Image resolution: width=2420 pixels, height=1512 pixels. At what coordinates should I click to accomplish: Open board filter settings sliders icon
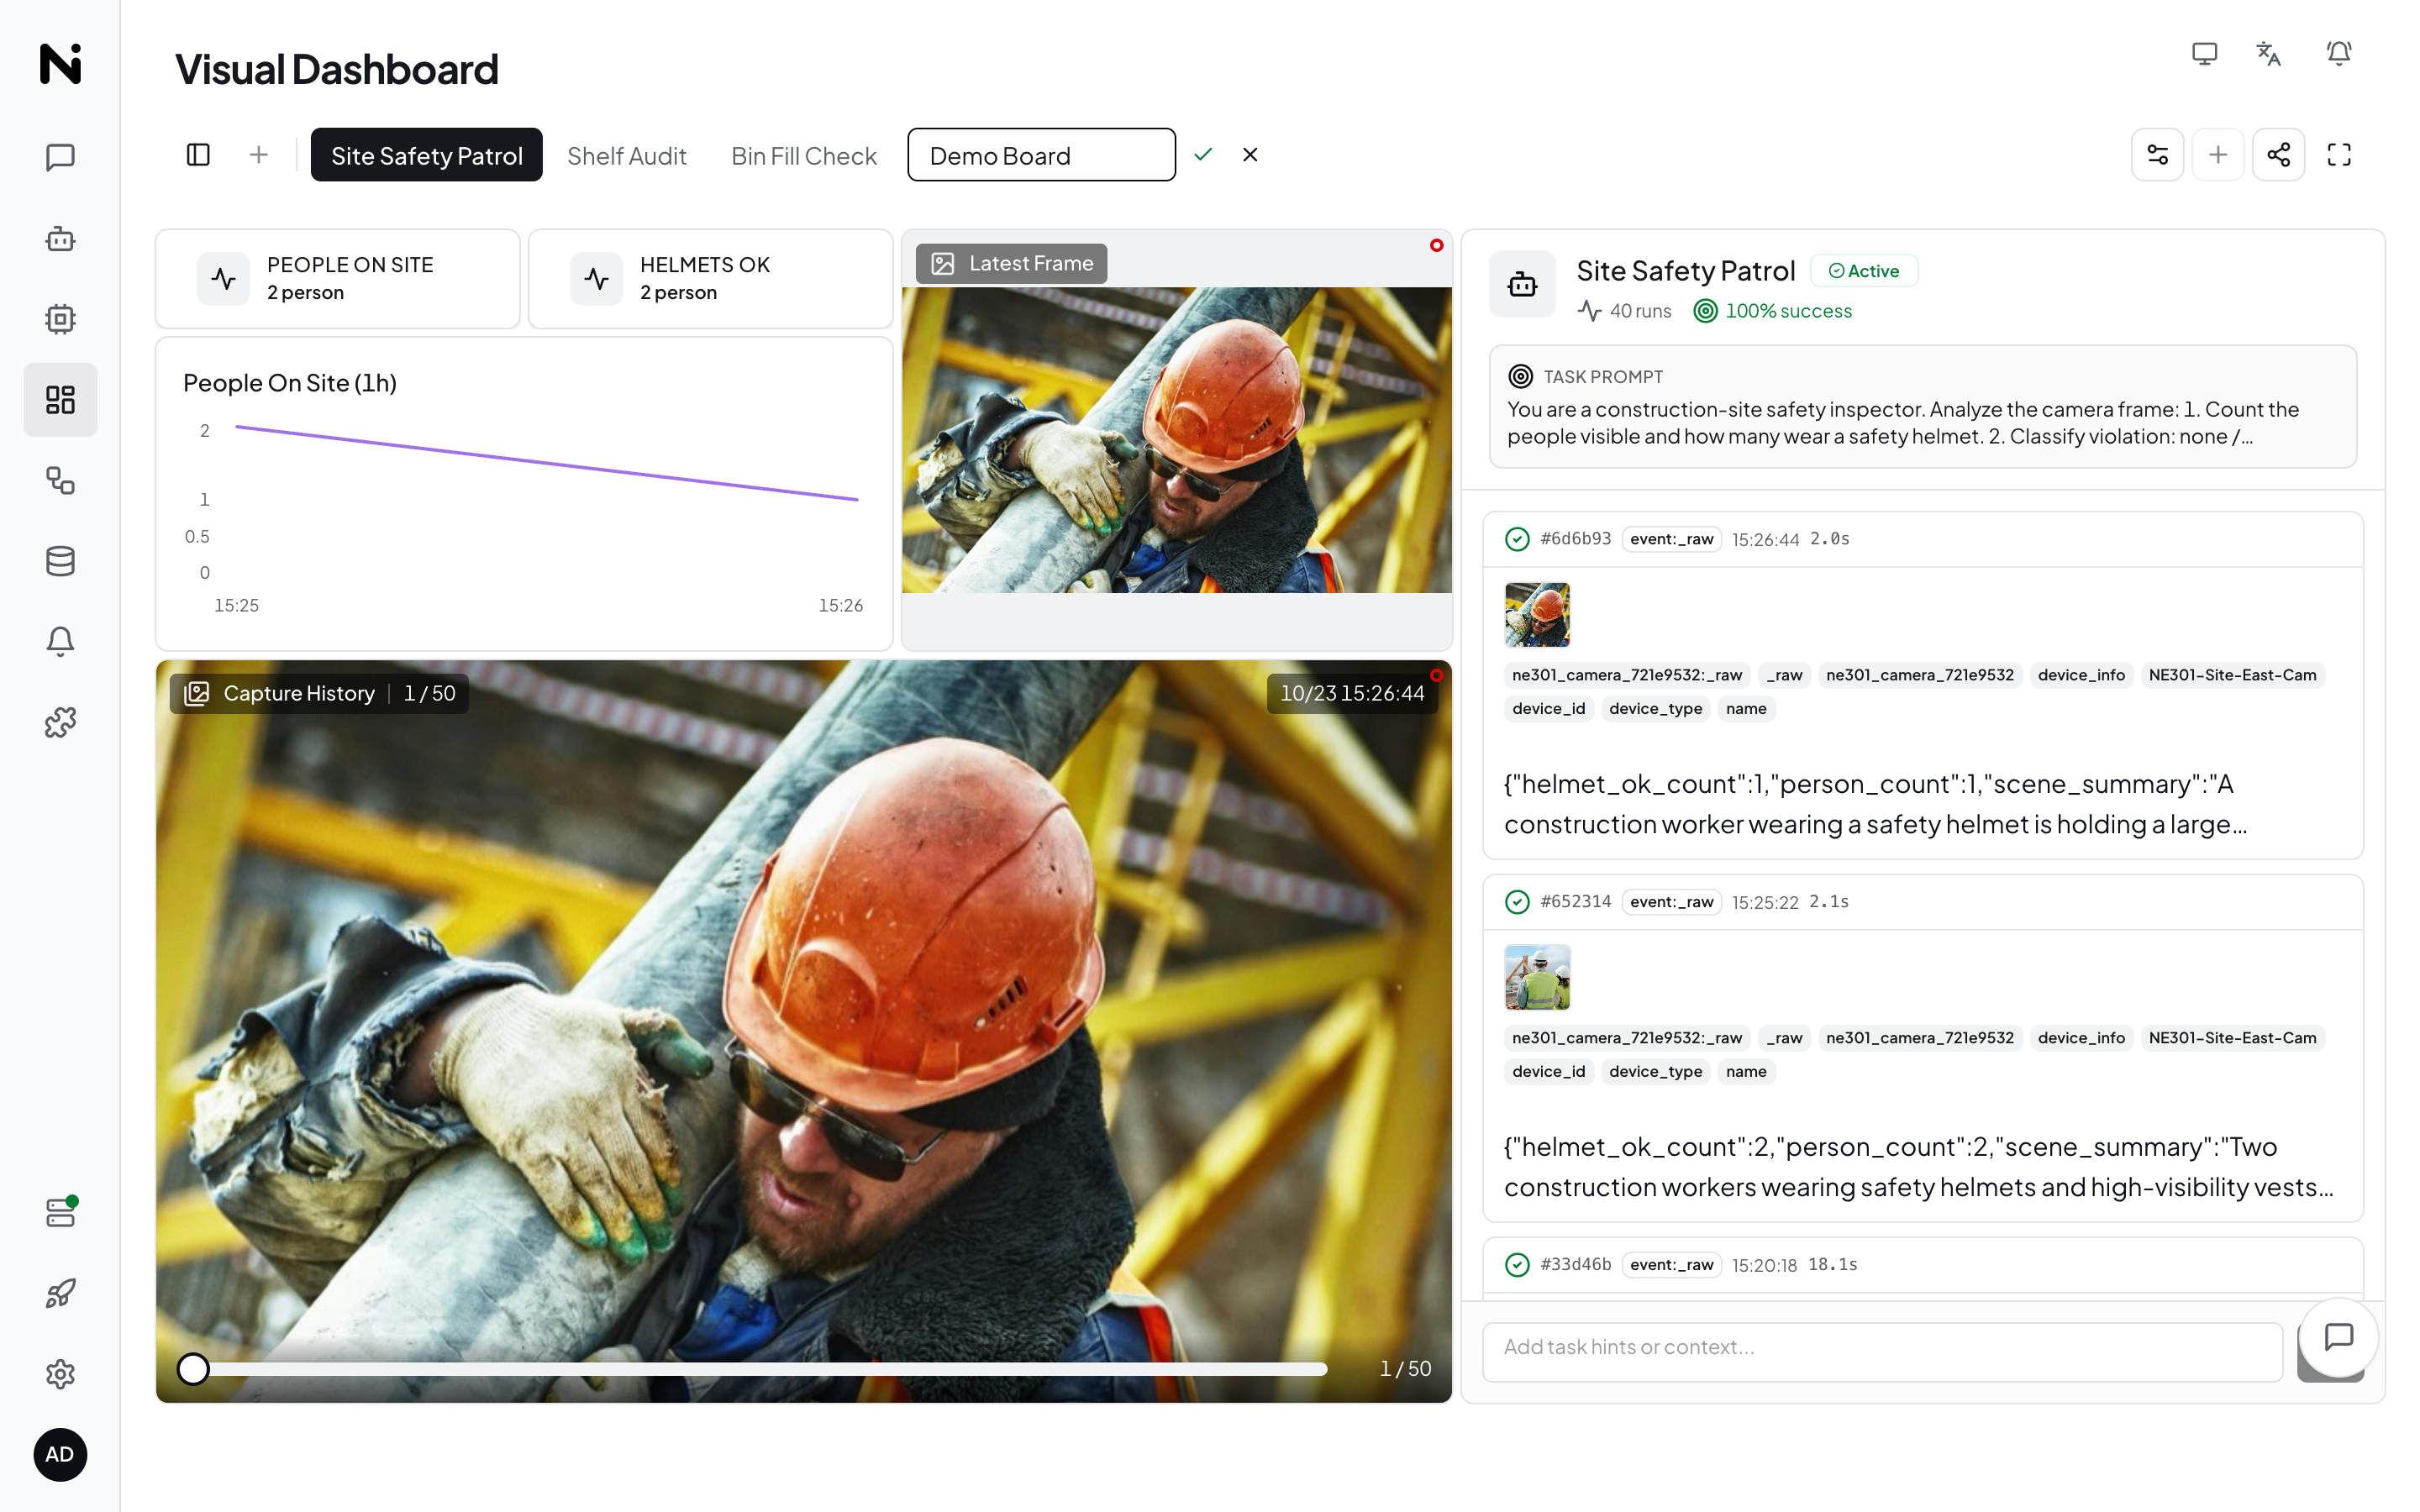(2158, 155)
